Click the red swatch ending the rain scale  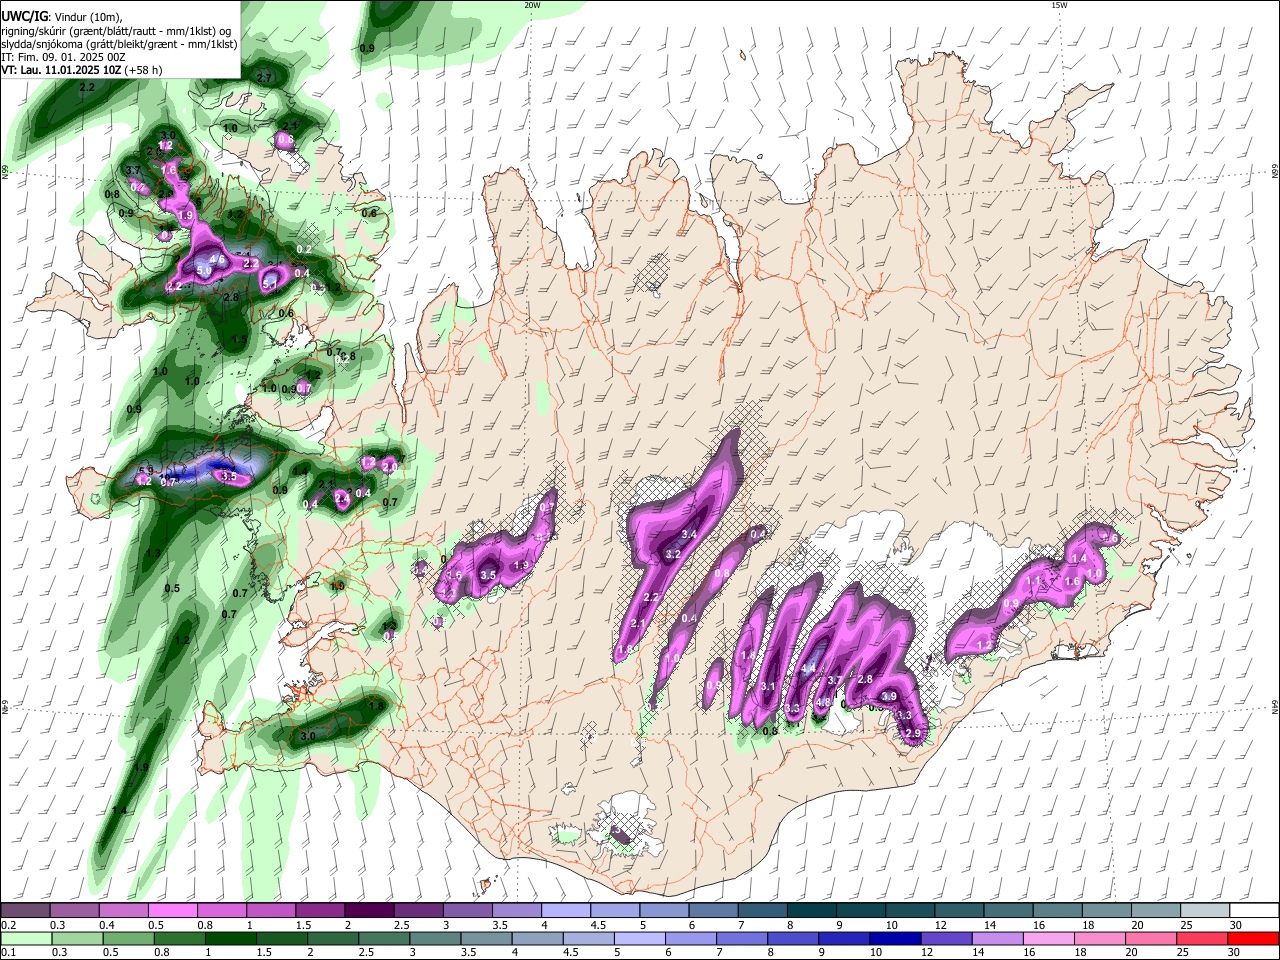1254,939
